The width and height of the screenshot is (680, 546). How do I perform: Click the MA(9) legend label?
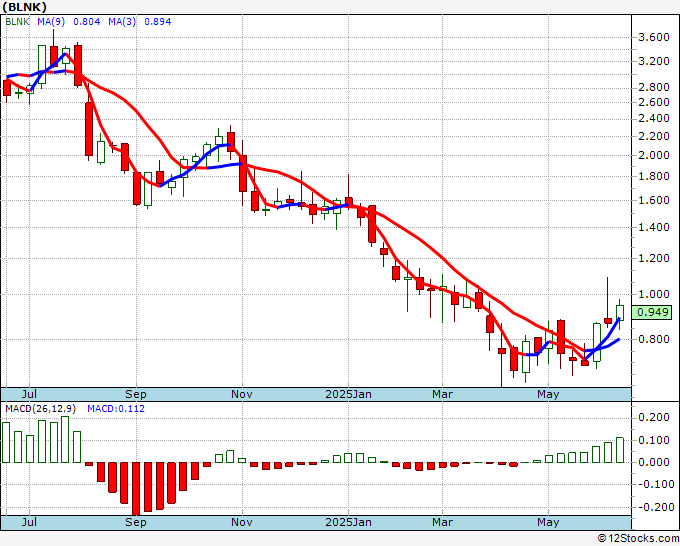coord(51,22)
